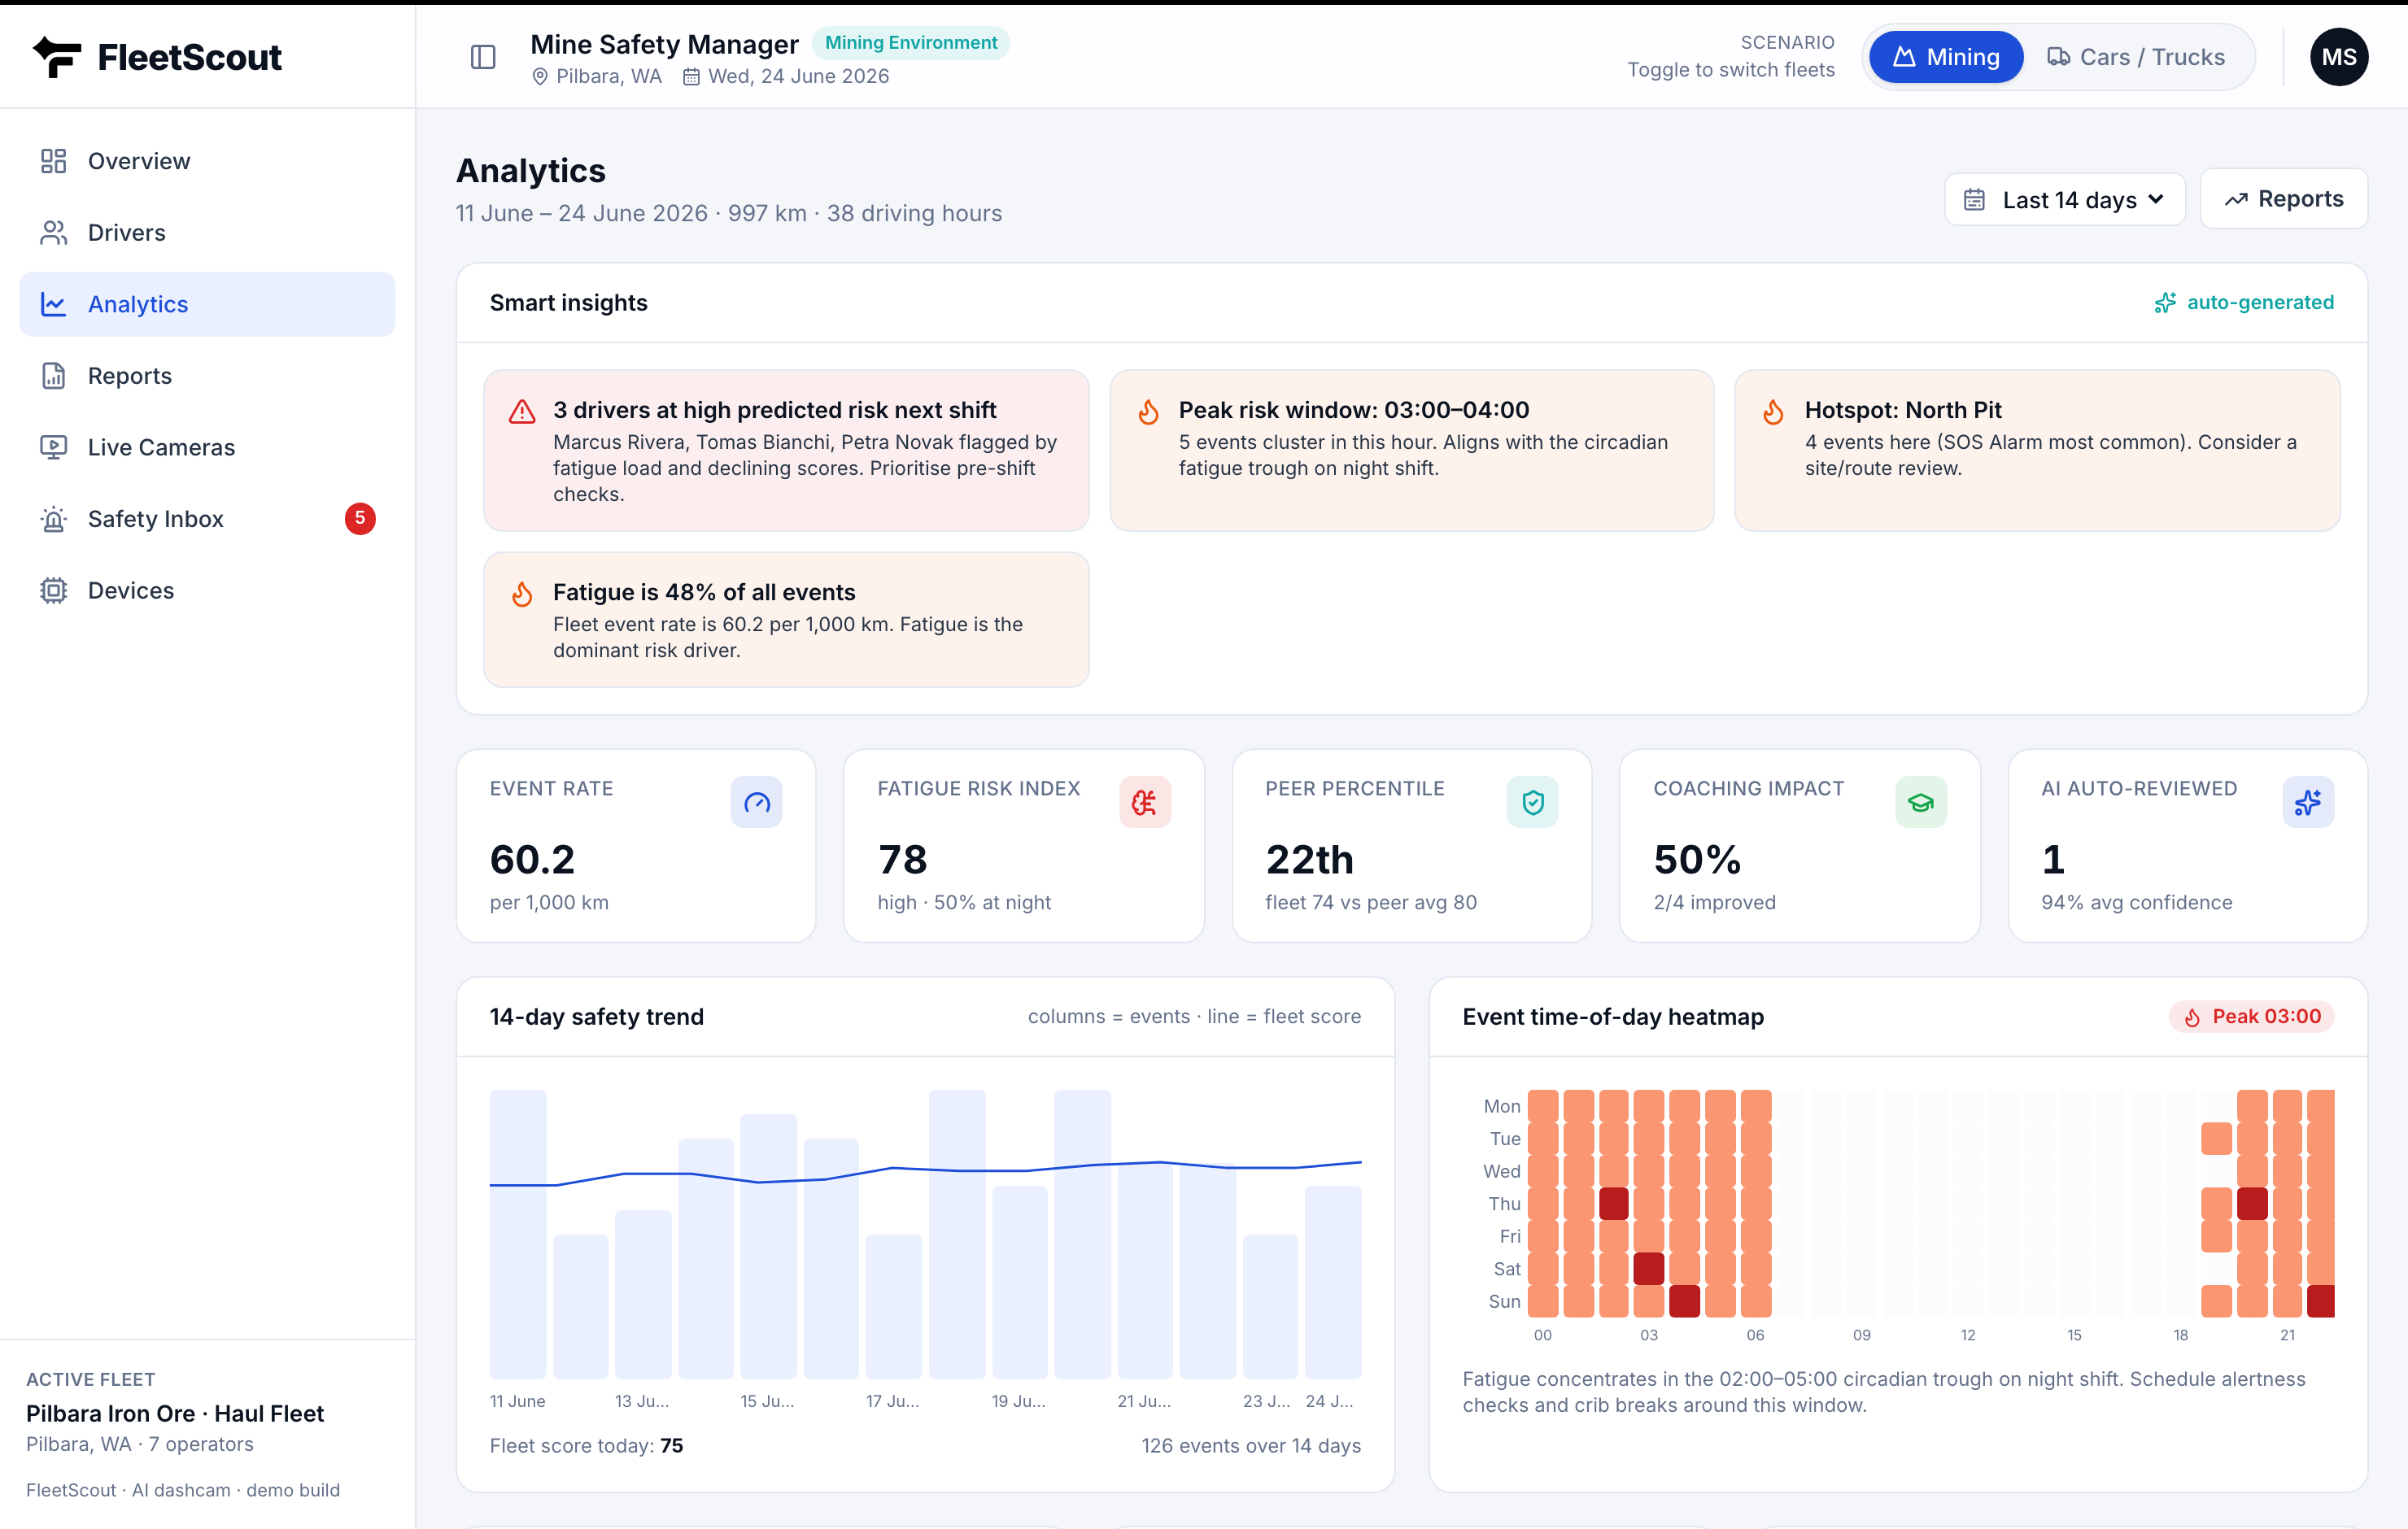2408x1529 pixels.
Task: Click the dark red Sunday 04:00 heatmap cell
Action: (1684, 1301)
